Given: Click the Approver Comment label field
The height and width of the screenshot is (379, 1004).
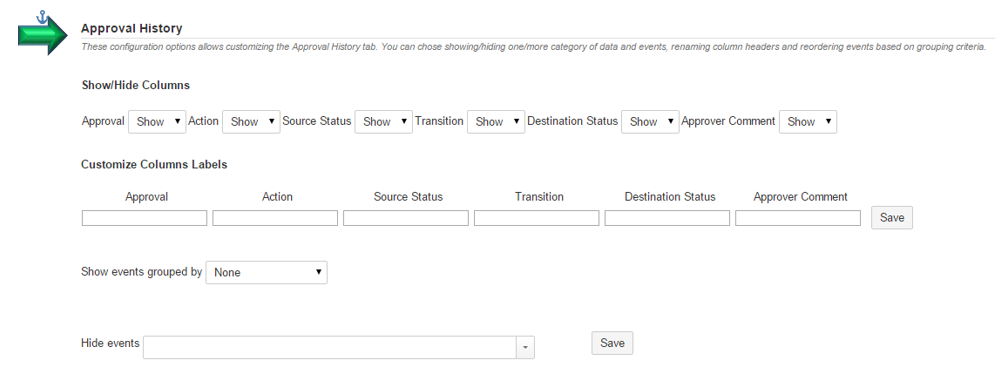Looking at the screenshot, I should 798,218.
